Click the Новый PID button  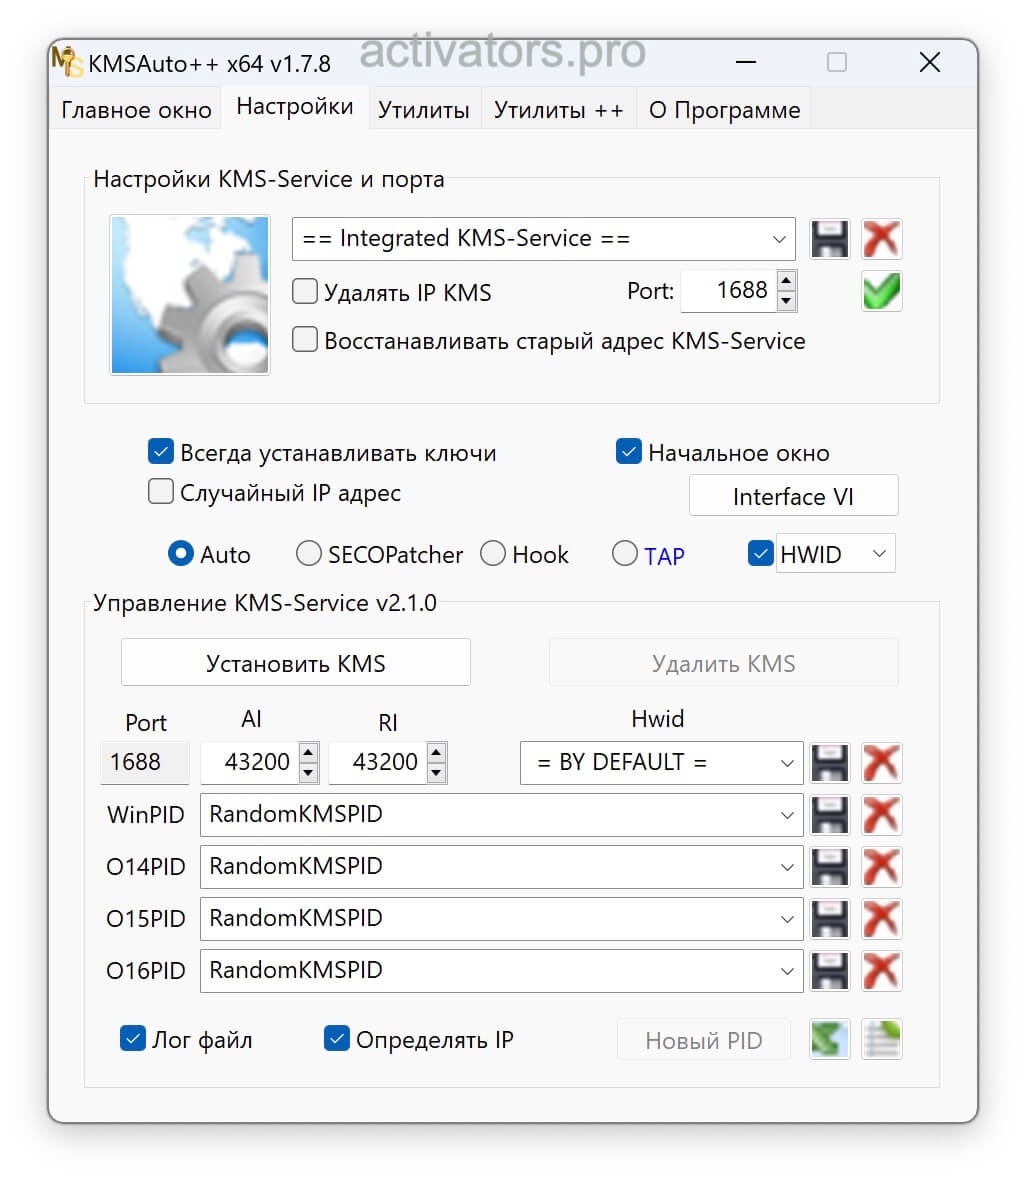[x=704, y=1040]
